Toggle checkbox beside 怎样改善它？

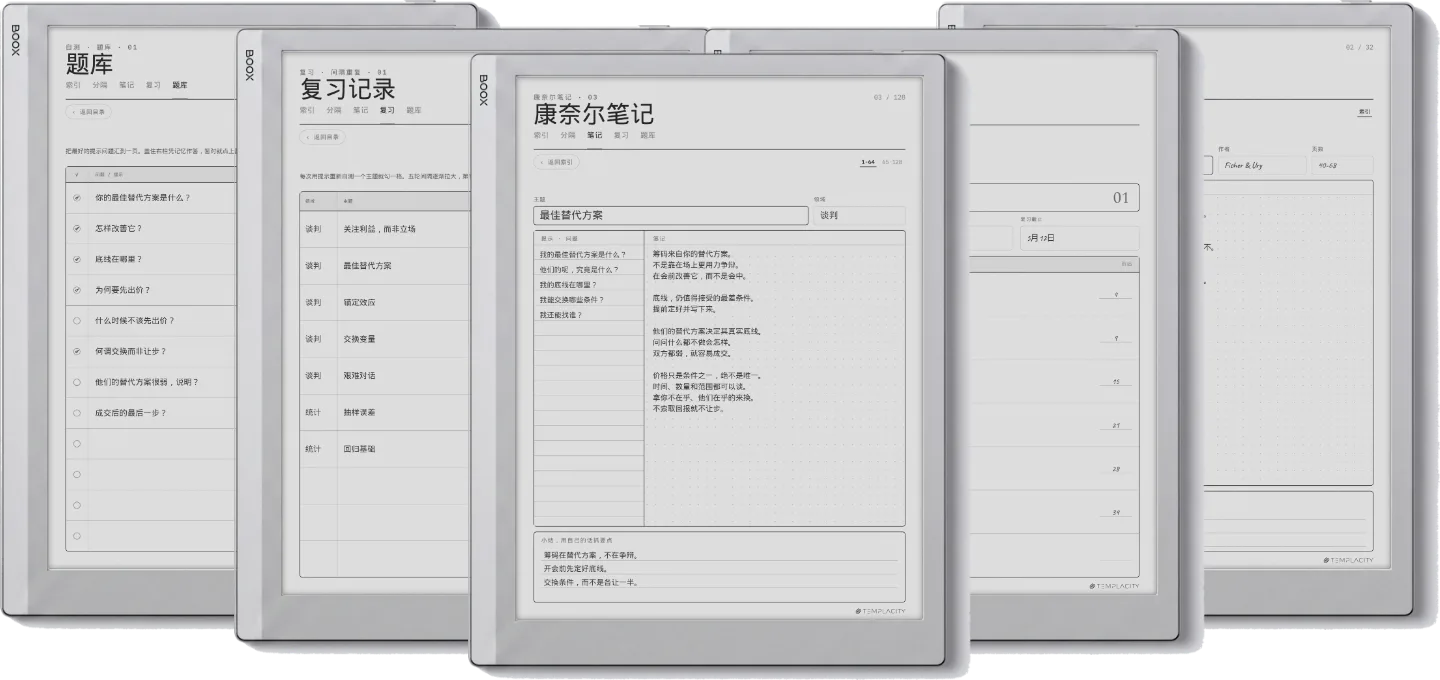(77, 229)
